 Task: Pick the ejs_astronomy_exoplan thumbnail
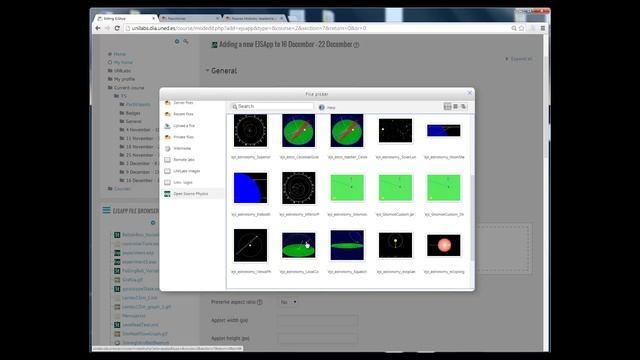[395, 245]
